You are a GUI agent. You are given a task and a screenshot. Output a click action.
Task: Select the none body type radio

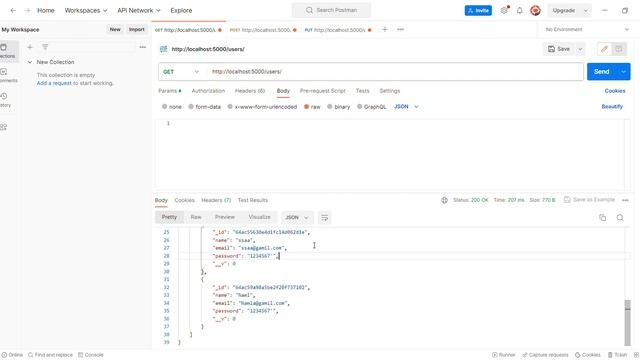click(164, 107)
